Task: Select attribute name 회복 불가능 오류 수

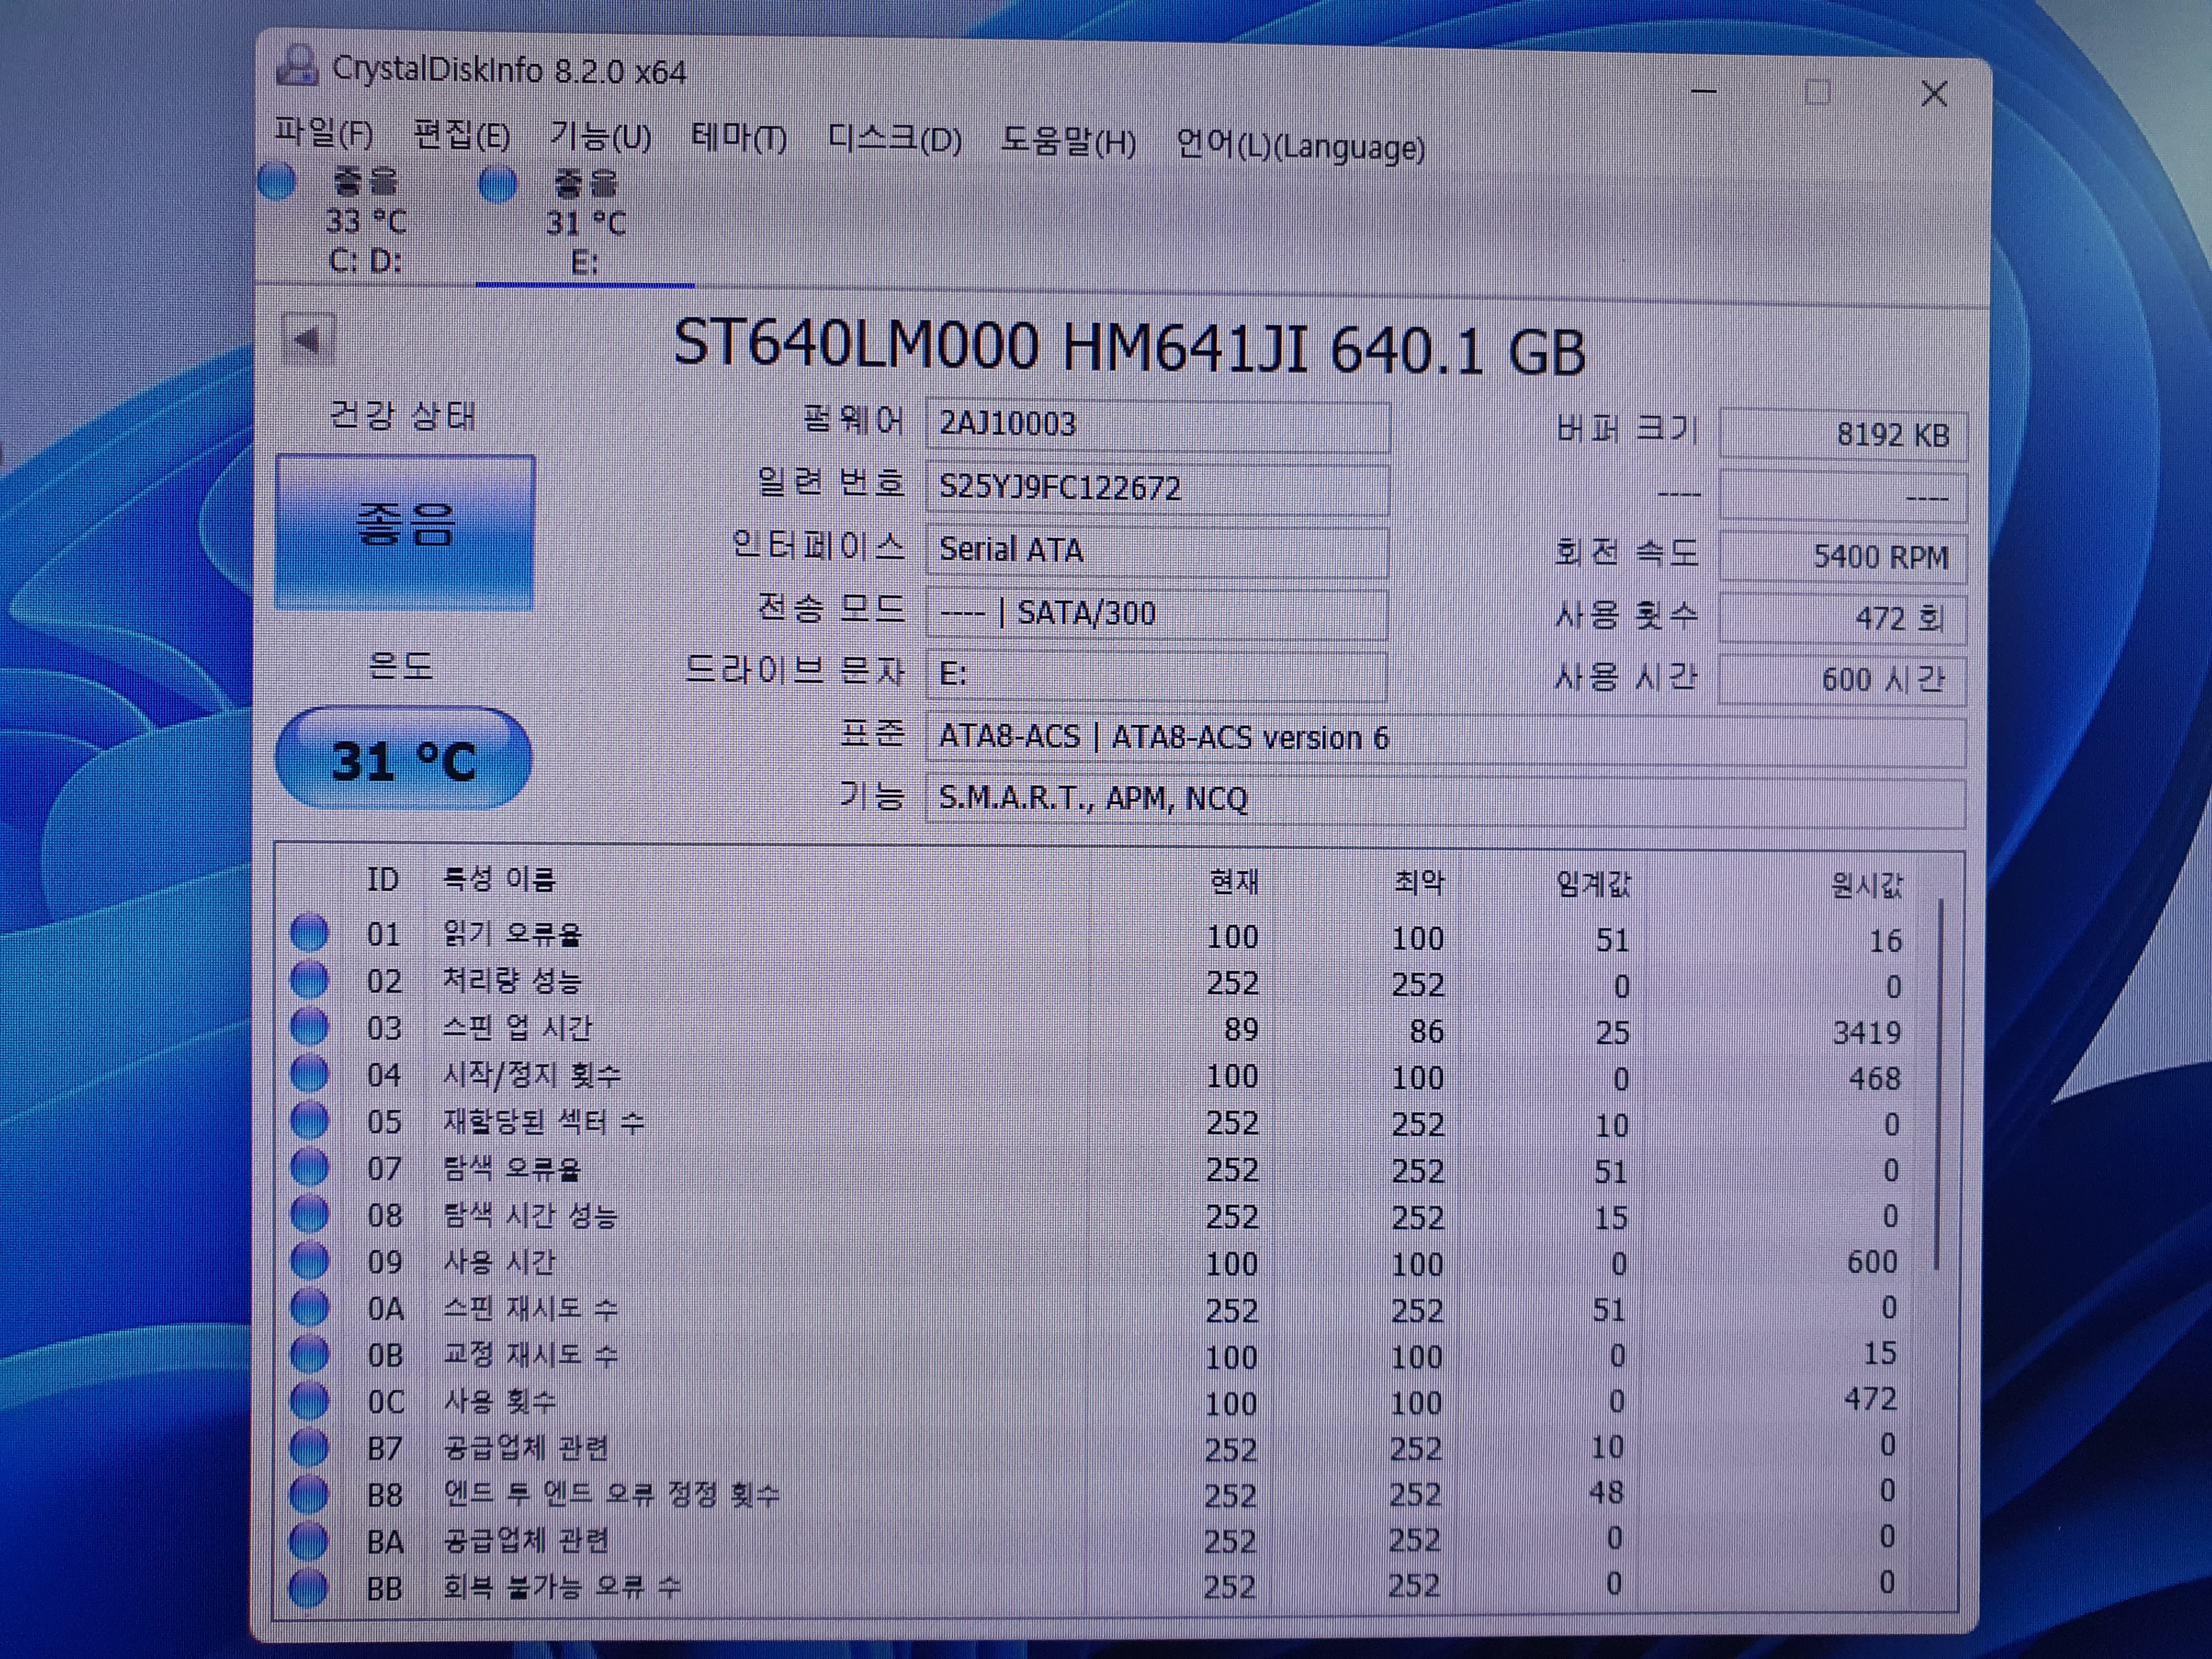Action: (x=562, y=1588)
